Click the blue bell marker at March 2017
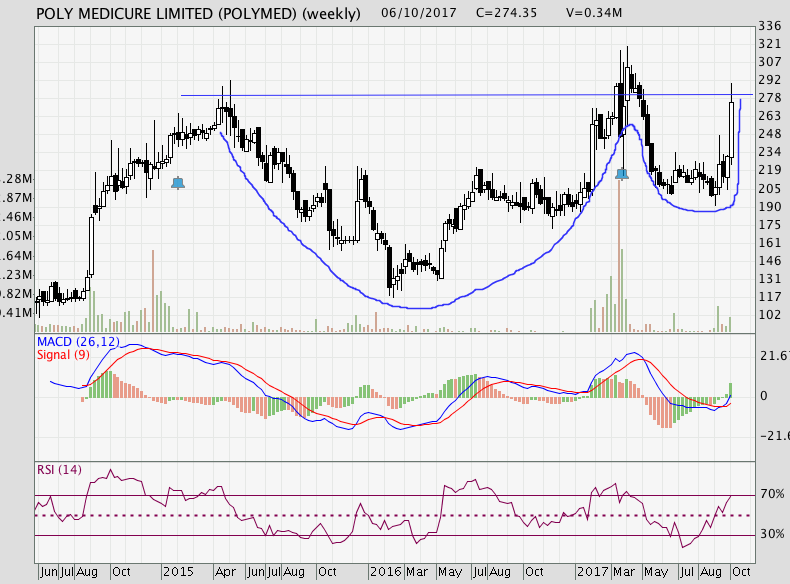Viewport: 790px width, 584px height. coord(622,174)
